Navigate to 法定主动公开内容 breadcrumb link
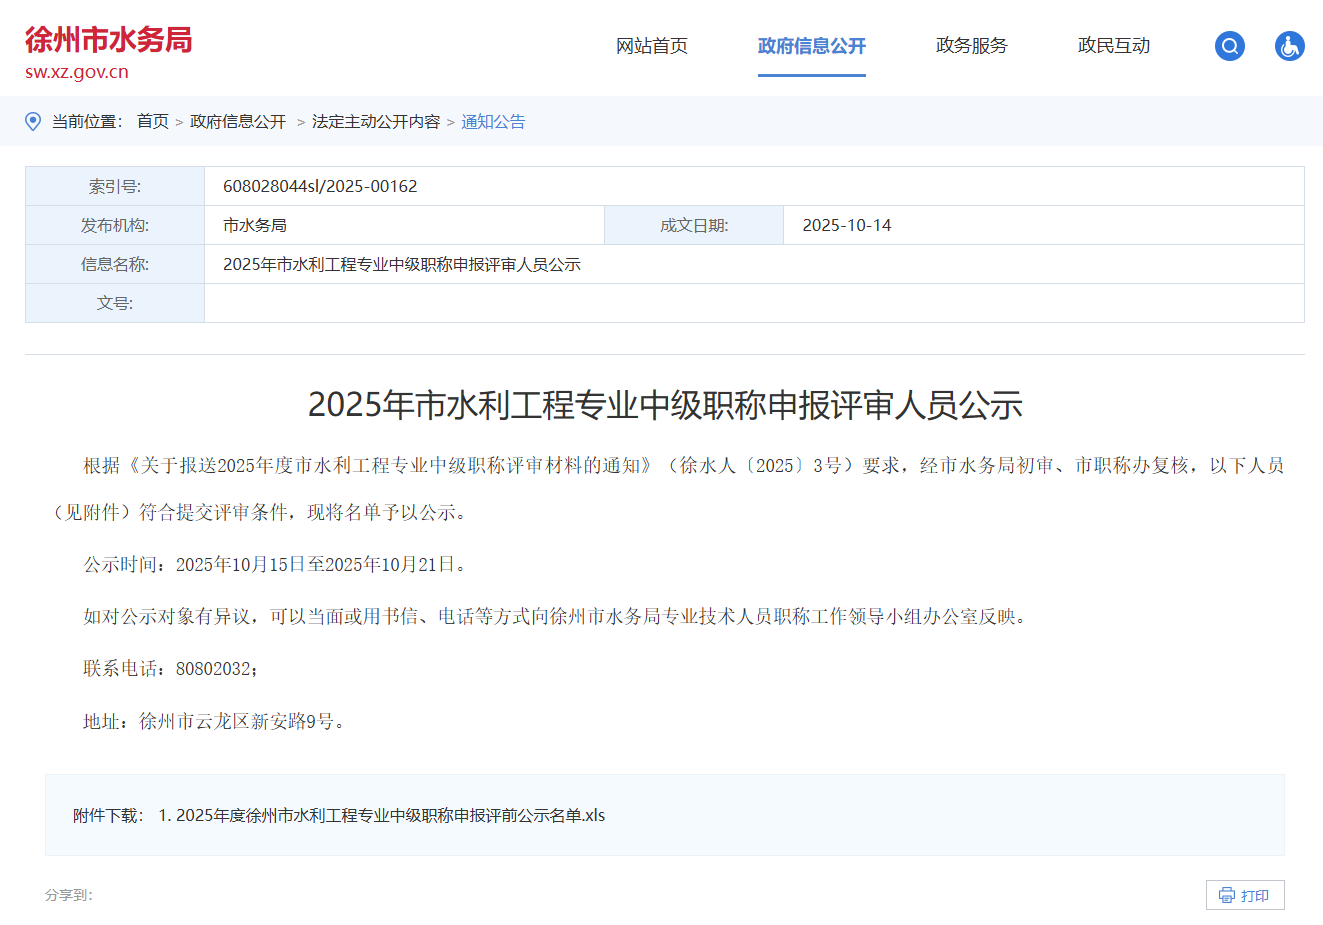 (x=375, y=121)
